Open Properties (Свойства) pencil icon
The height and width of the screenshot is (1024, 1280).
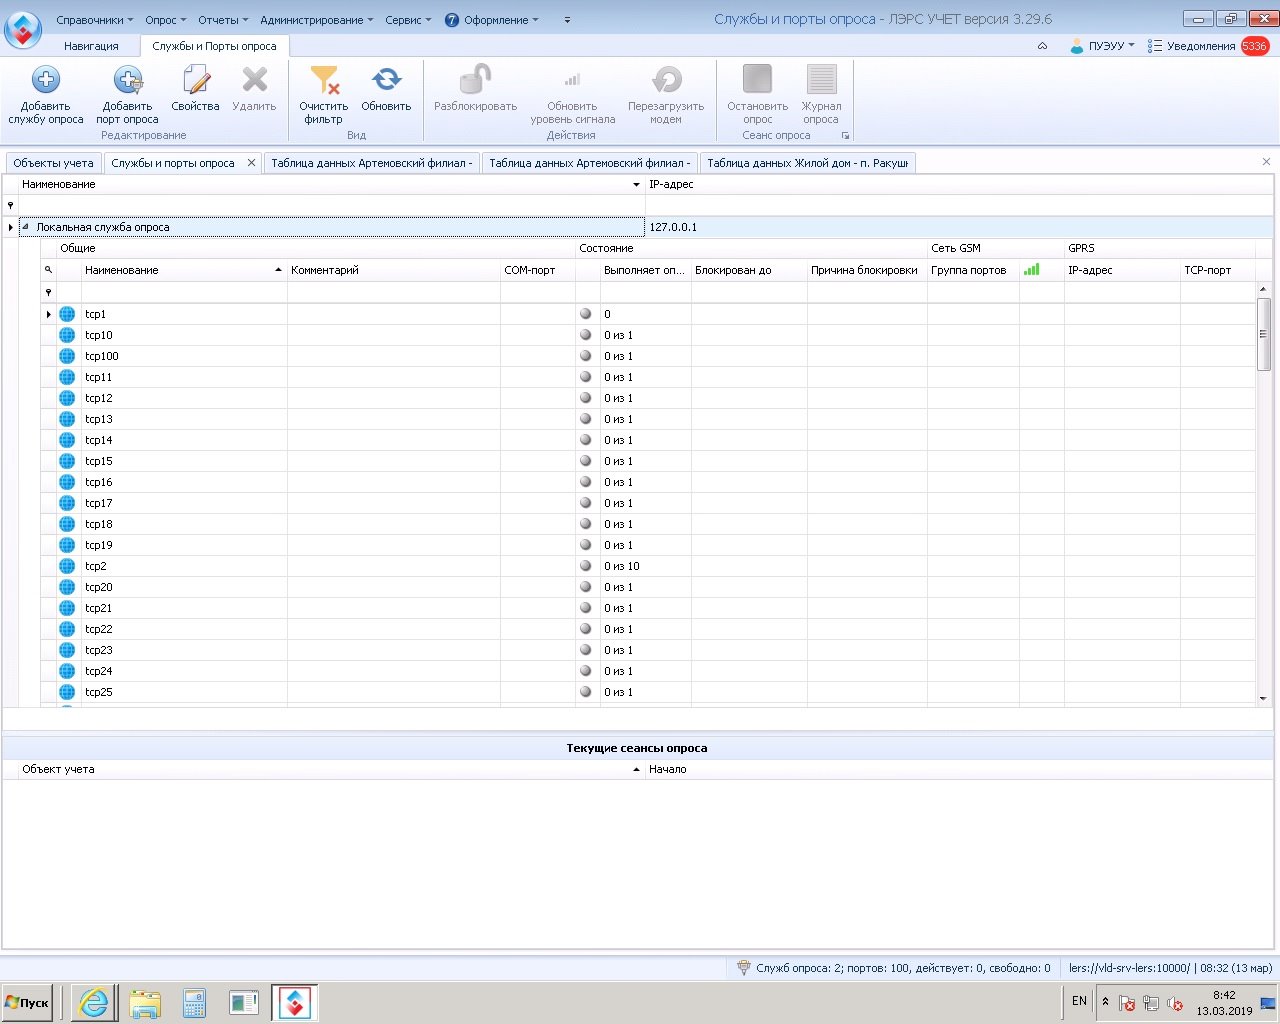[196, 80]
